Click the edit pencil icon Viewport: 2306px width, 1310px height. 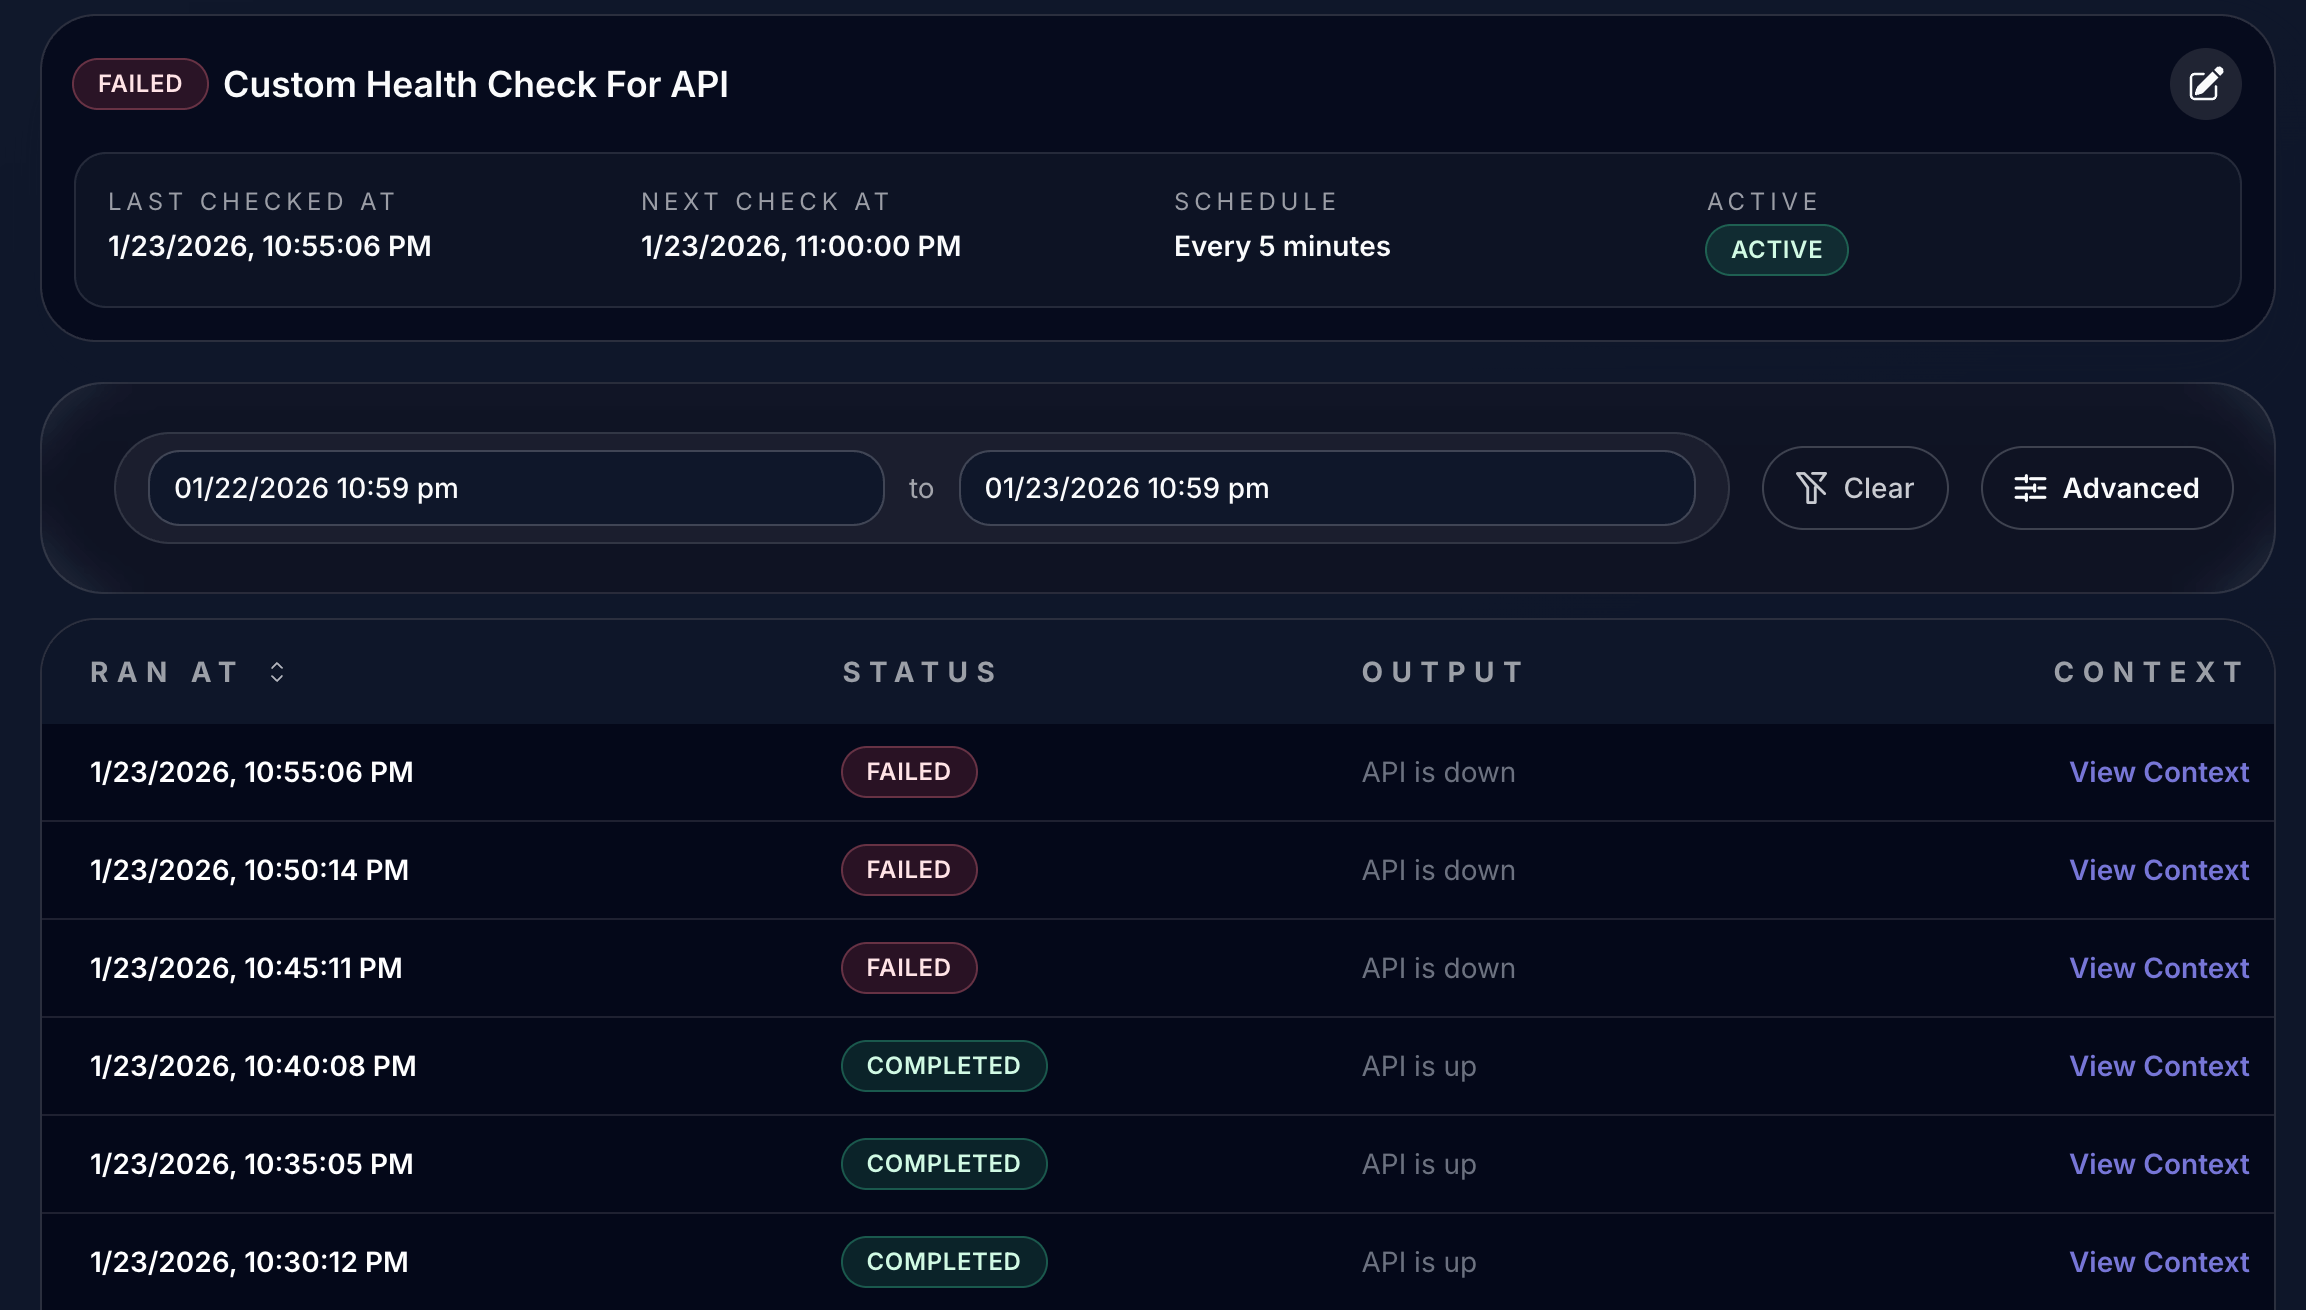click(2205, 84)
